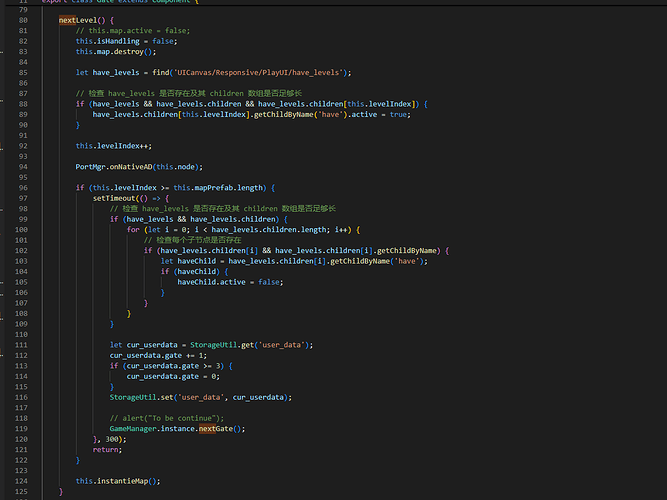Viewport: 667px width, 500px height.
Task: Click line number 111 in the gutter
Action: (21, 345)
